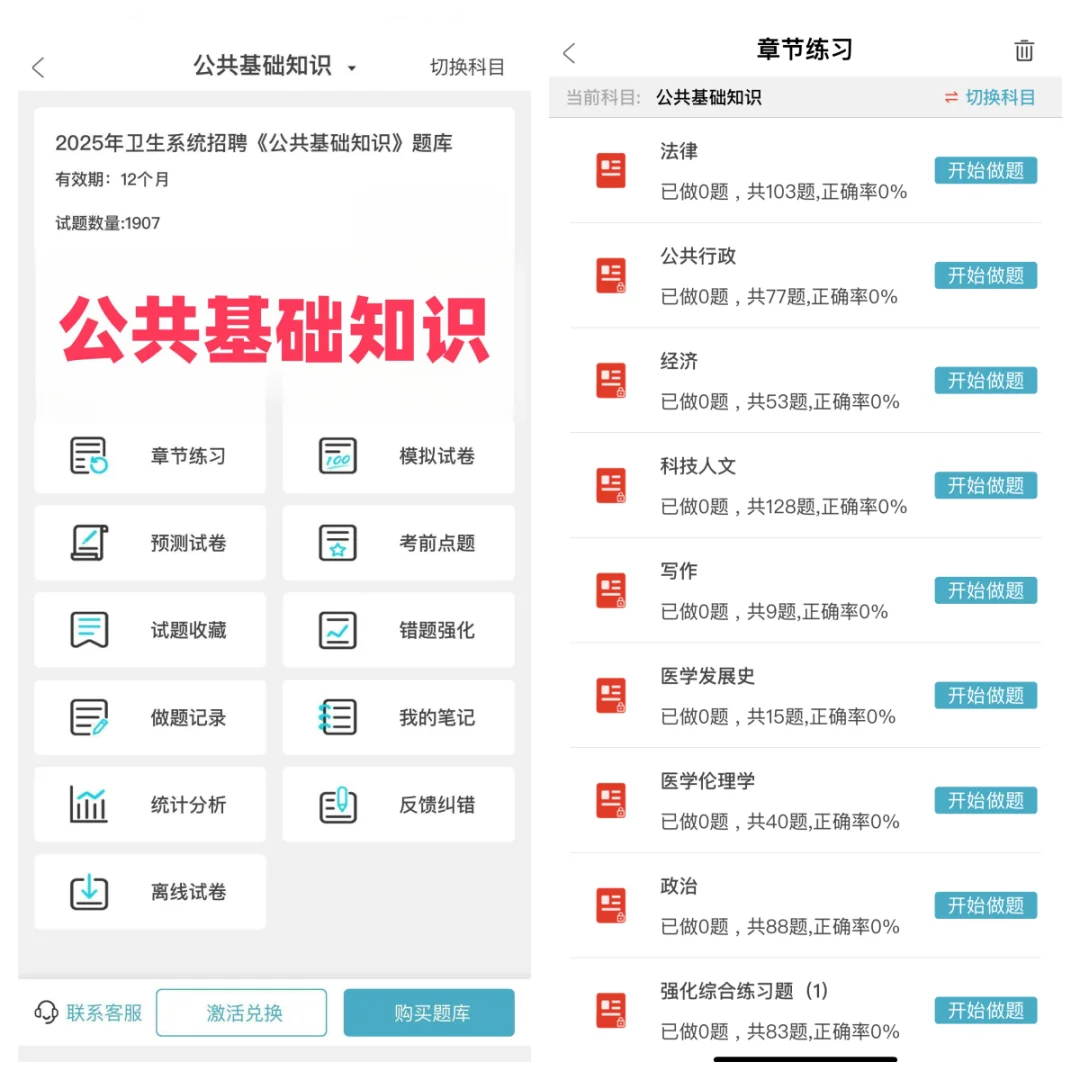
Task: Tap 切换科目 on the chapter practice page
Action: pos(1000,99)
